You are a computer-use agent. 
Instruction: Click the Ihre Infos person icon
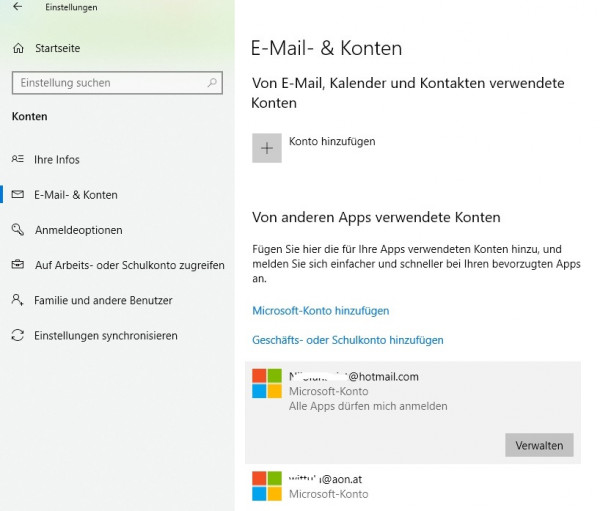18,159
